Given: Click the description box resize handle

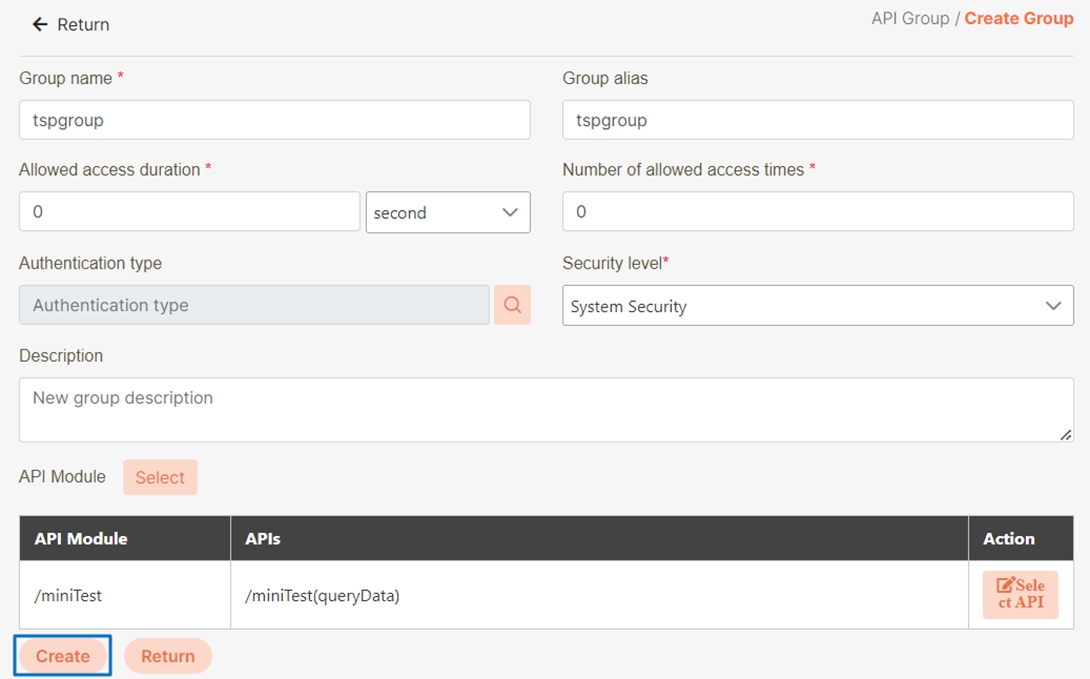Looking at the screenshot, I should pyautogui.click(x=1065, y=434).
